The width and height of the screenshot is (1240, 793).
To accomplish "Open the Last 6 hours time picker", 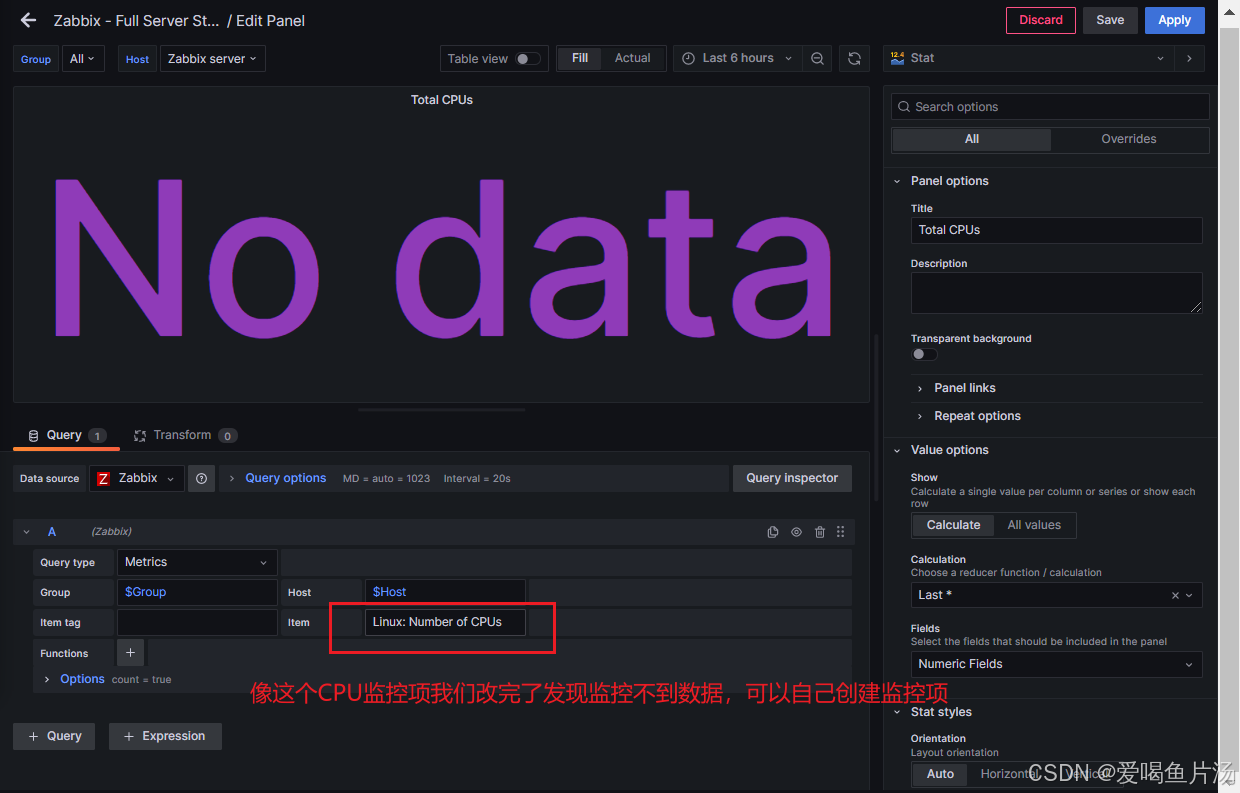I will tap(737, 58).
